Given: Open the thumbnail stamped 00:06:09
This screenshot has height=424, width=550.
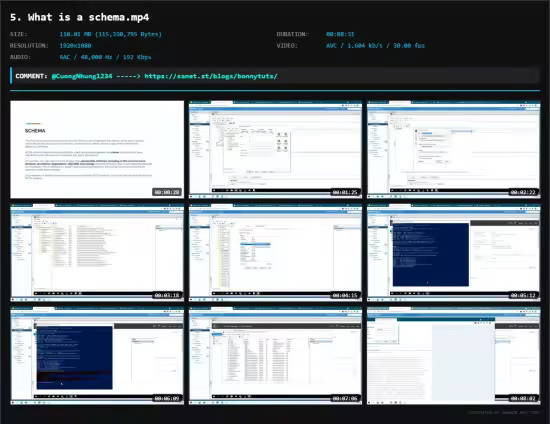Looking at the screenshot, I should pos(97,356).
